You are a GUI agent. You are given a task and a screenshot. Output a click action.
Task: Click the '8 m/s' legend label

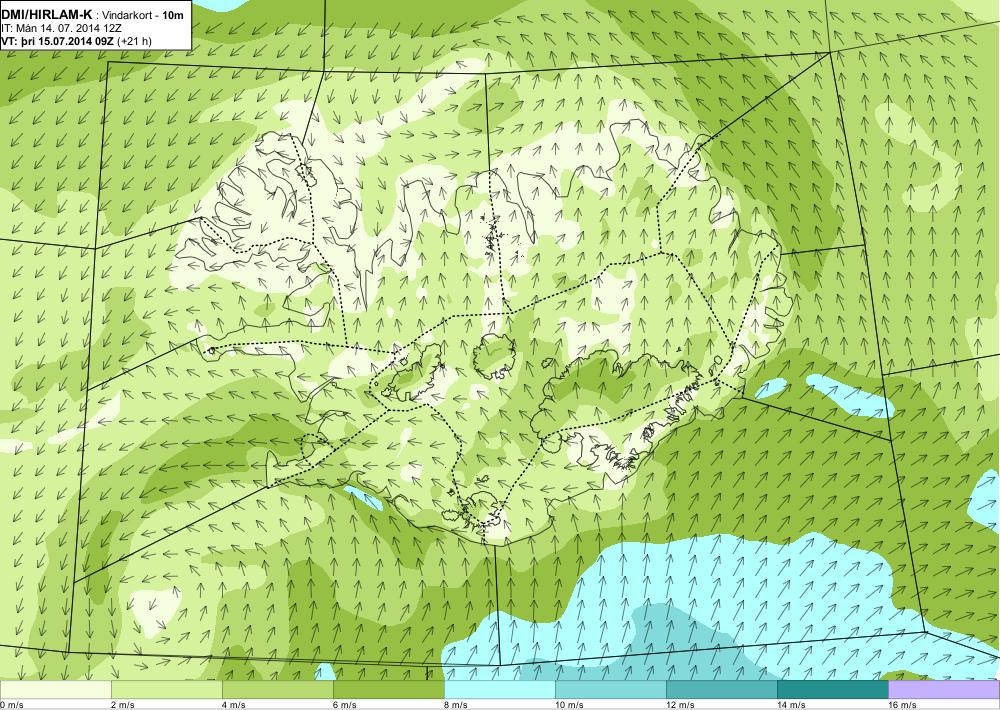(455, 704)
